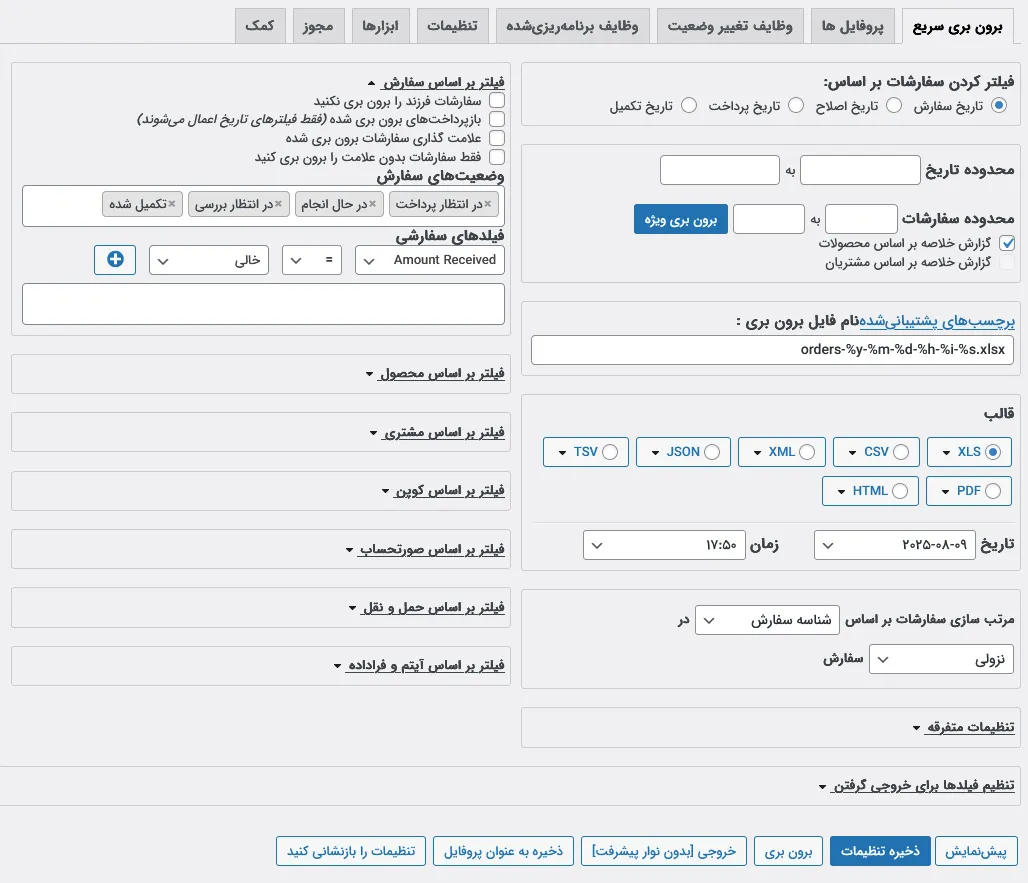
Task: Choose the CSV format radio
Action: (901, 452)
